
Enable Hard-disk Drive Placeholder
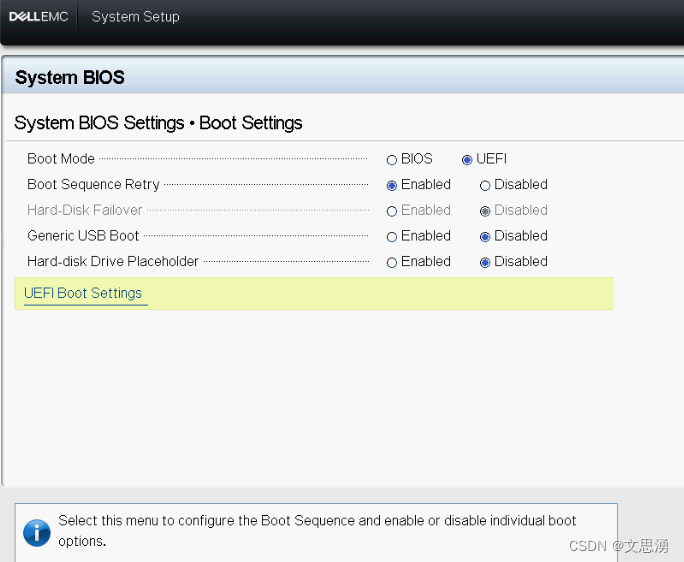392,262
